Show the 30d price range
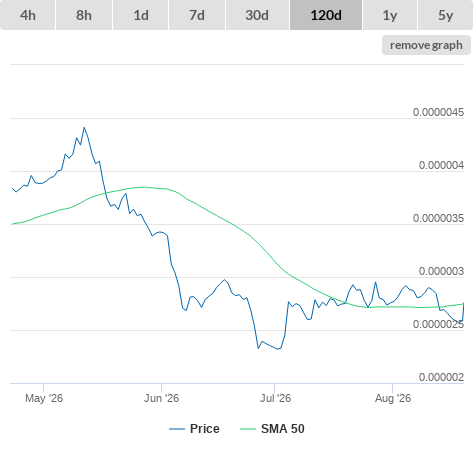This screenshot has height=455, width=474. pos(257,15)
